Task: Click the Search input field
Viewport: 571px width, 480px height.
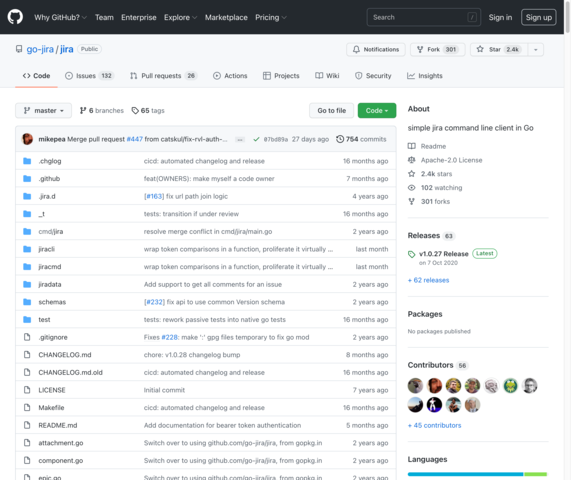Action: (424, 17)
